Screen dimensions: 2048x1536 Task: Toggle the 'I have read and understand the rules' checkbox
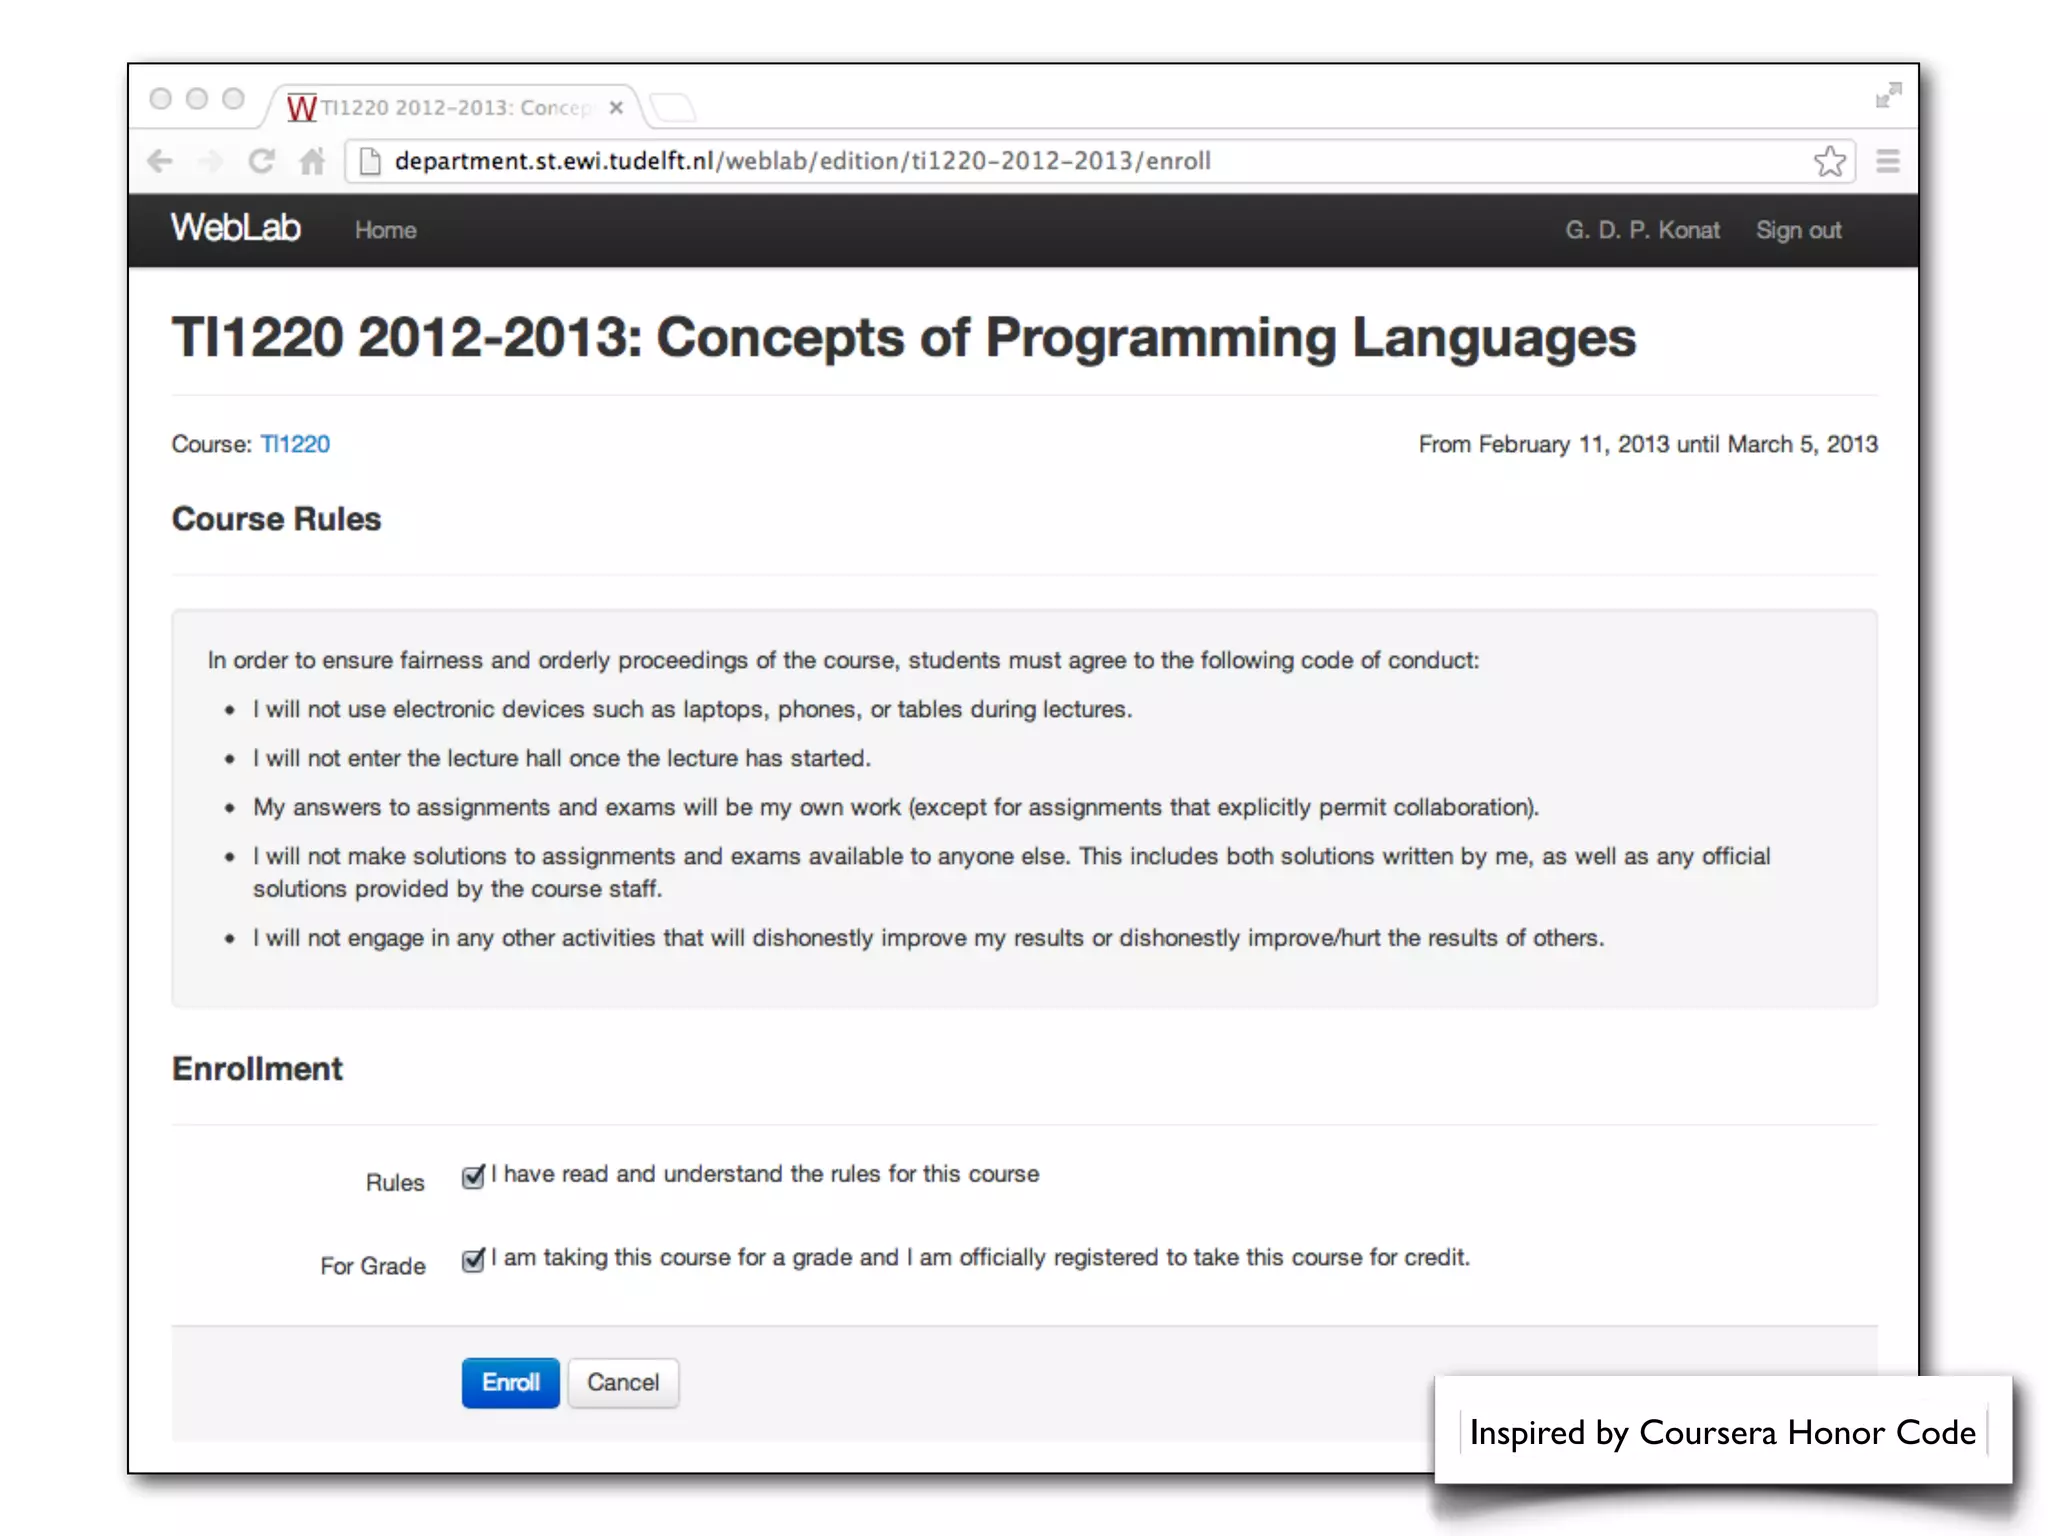pyautogui.click(x=473, y=1176)
